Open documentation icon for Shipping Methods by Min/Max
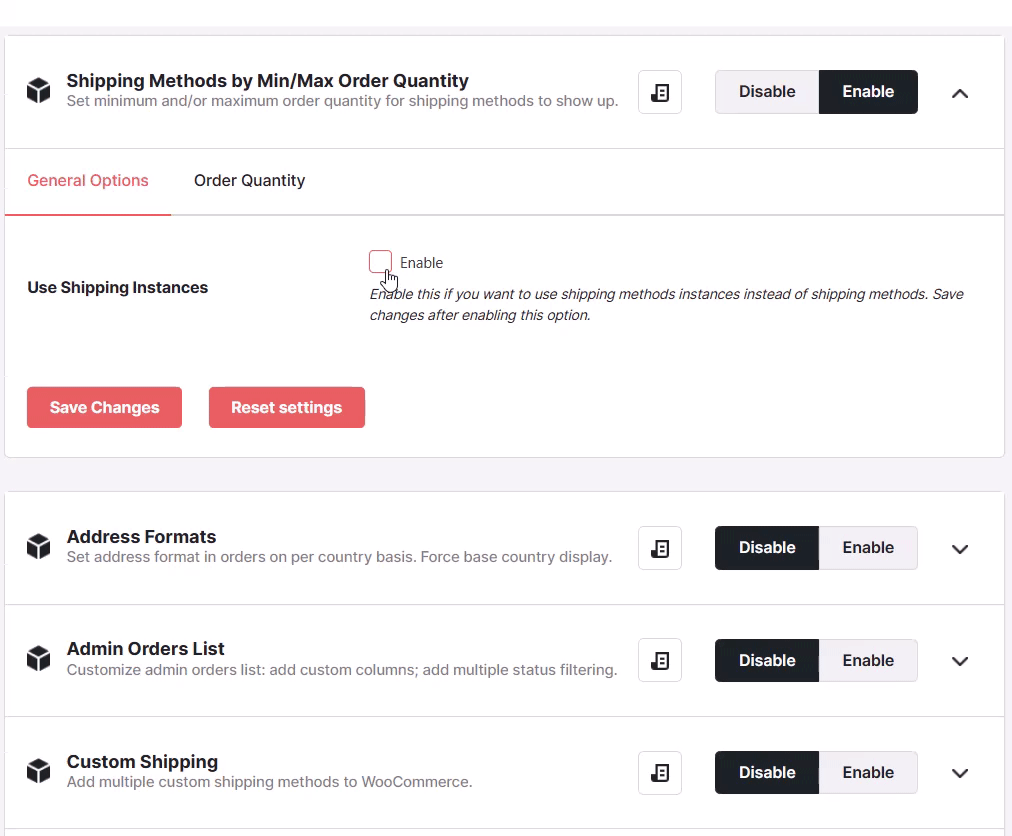 [x=660, y=92]
